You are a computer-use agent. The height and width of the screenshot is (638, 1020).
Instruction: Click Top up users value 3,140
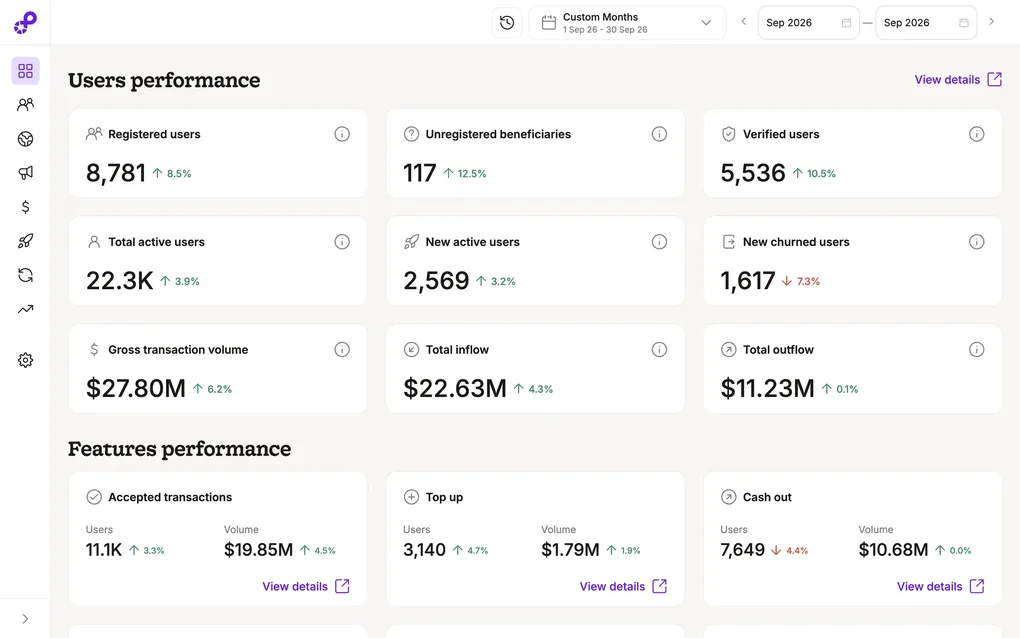pyautogui.click(x=424, y=550)
